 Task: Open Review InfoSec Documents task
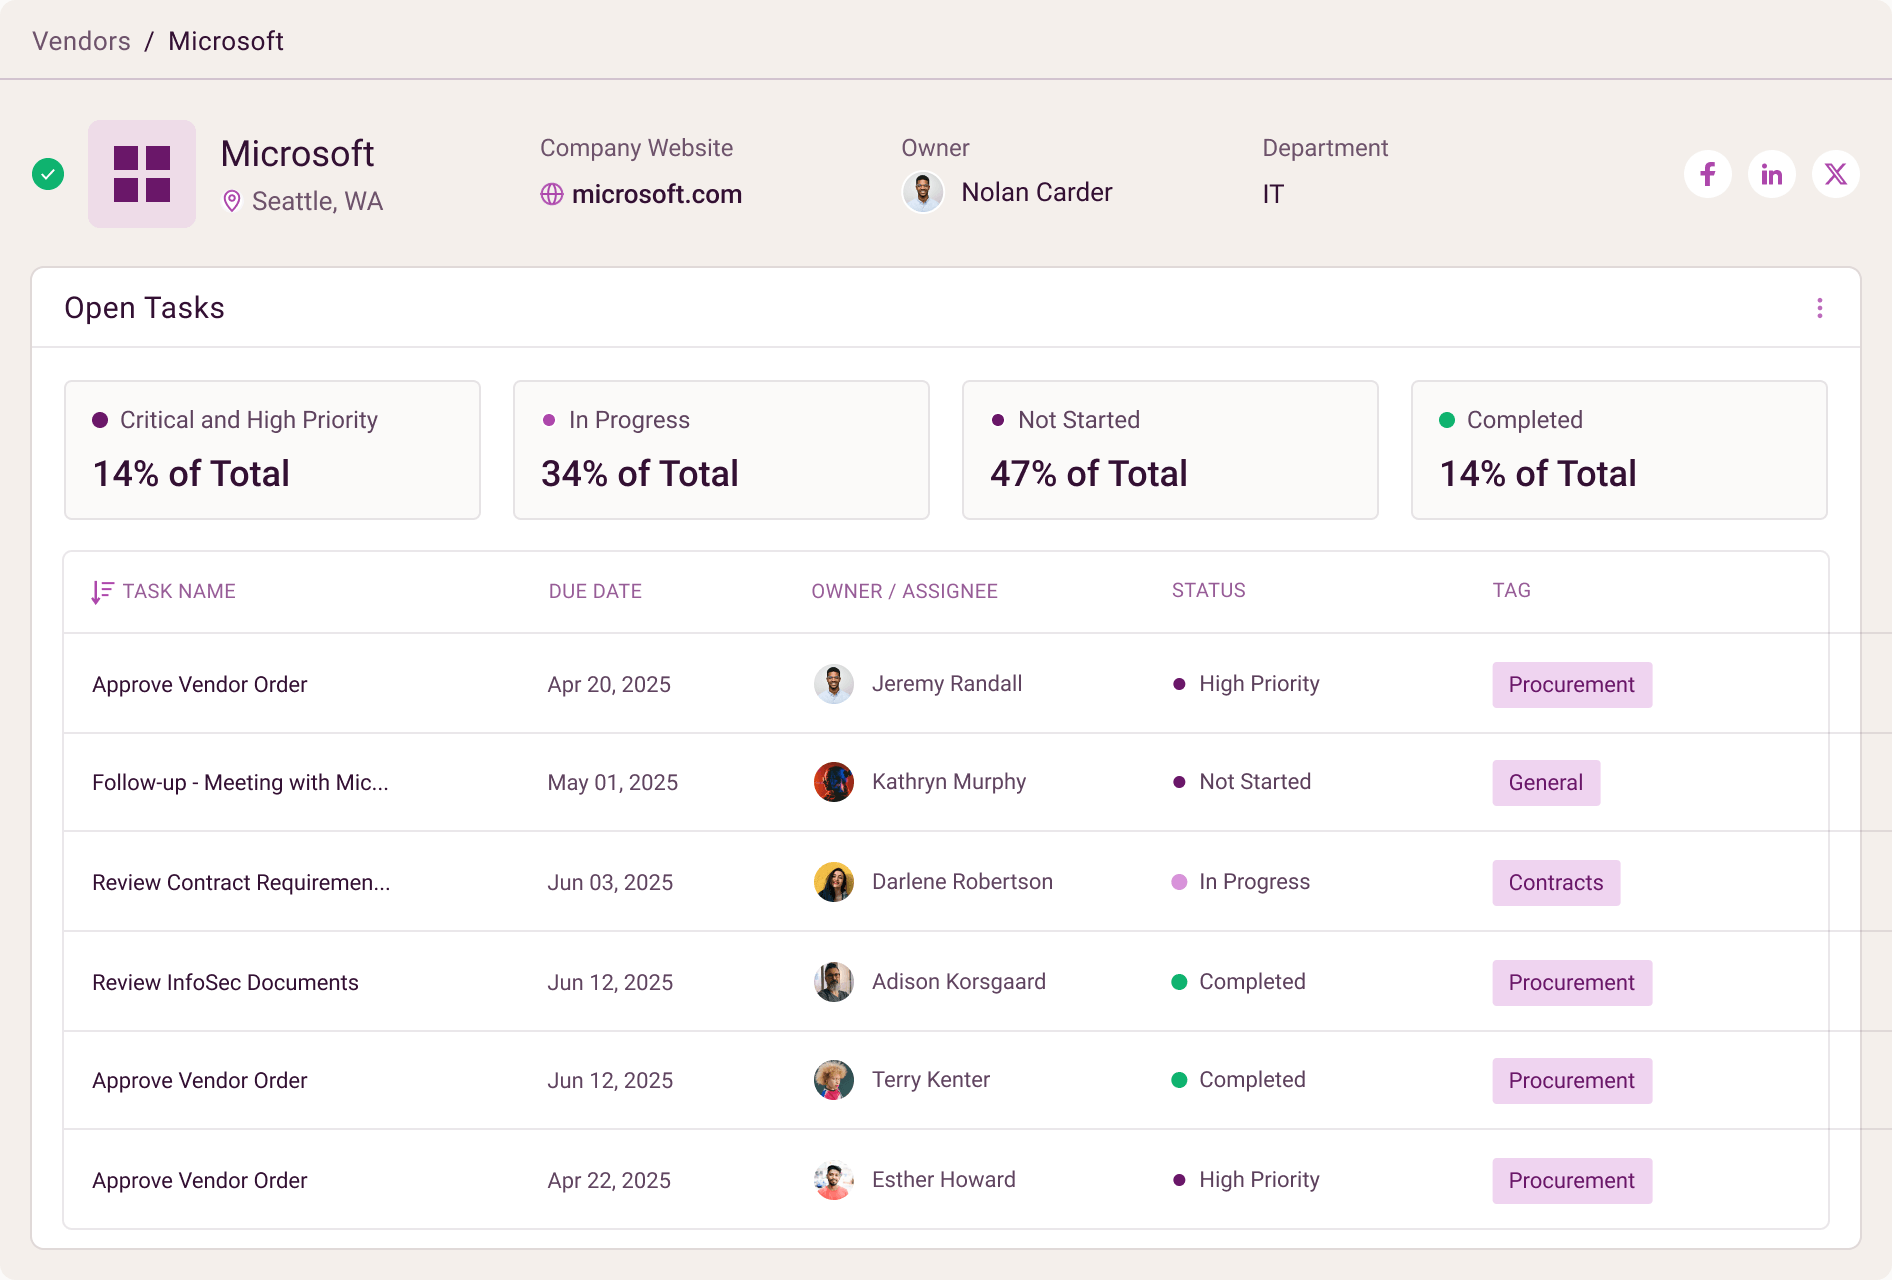[x=225, y=982]
